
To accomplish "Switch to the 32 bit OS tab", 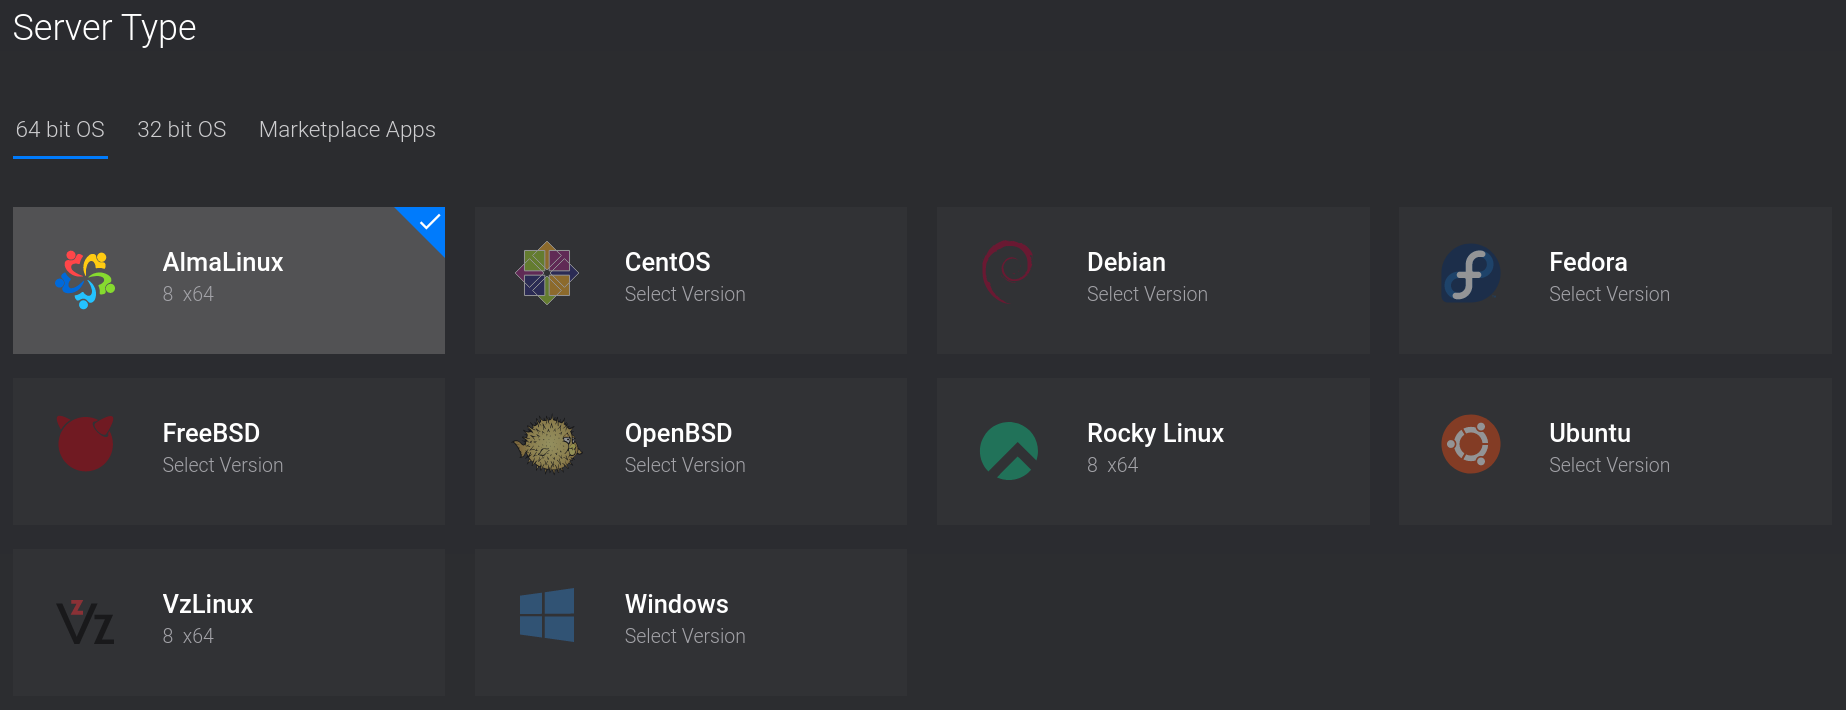I will click(182, 130).
